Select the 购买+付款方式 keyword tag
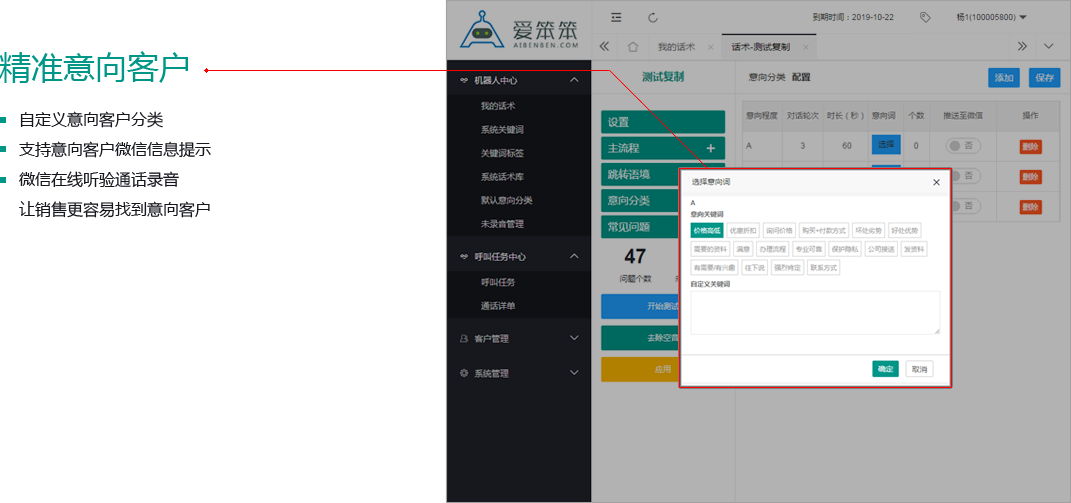The image size is (1071, 503). (x=824, y=230)
